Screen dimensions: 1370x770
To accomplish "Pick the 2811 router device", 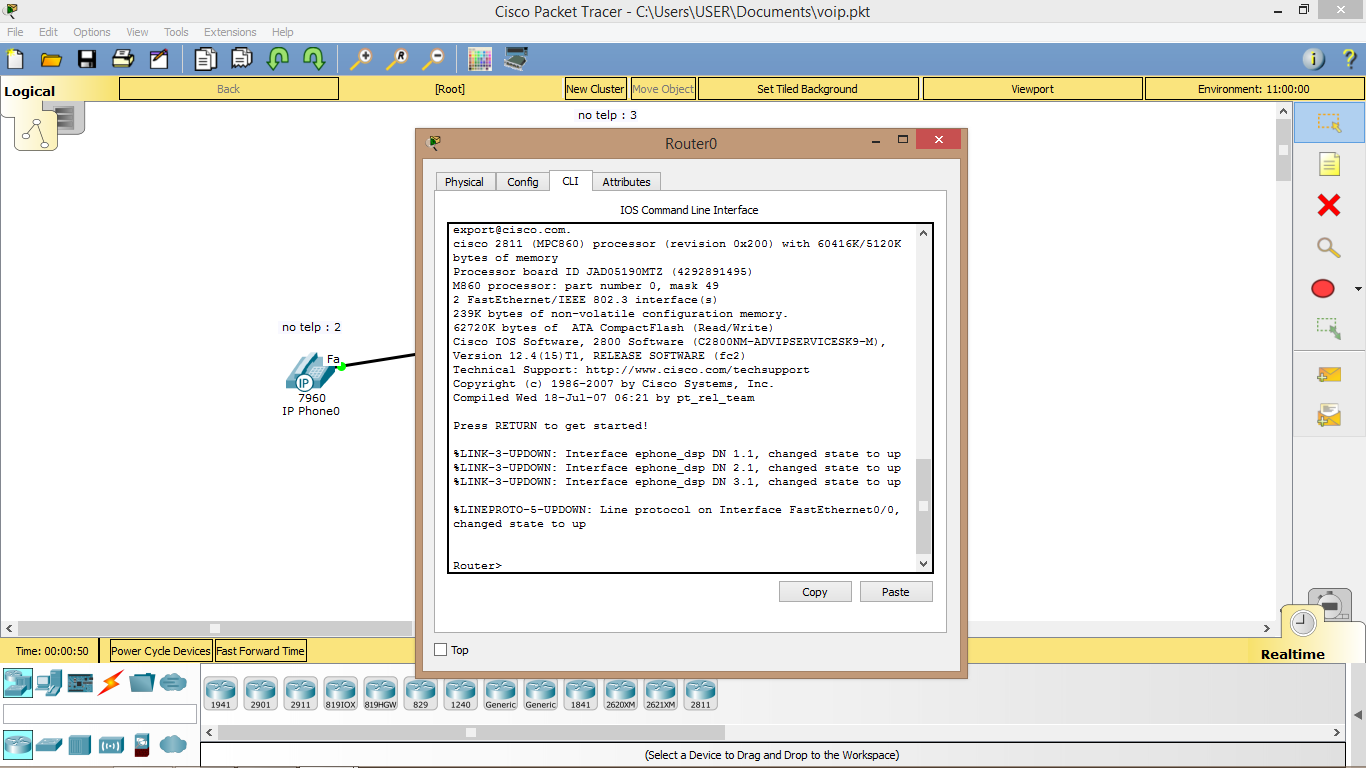I will [700, 693].
